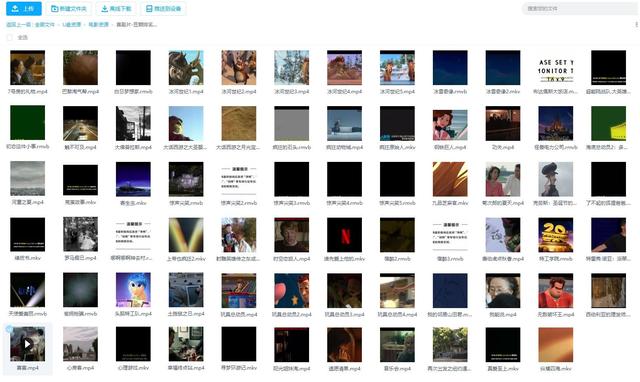Tick the 全选 select-all checkbox
Viewport: 640px width, 382px height.
click(9, 38)
